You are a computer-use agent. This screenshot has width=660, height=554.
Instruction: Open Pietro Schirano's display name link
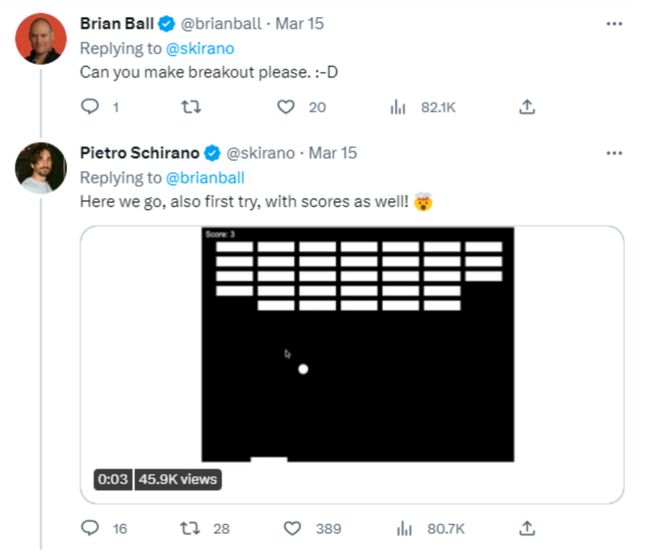click(x=138, y=153)
